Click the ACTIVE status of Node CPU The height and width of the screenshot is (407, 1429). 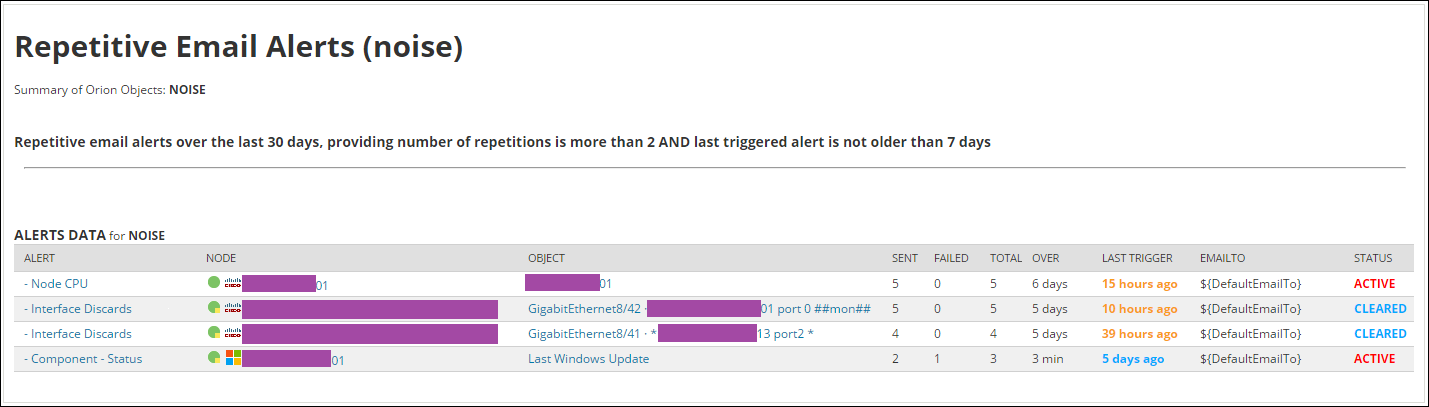1374,284
